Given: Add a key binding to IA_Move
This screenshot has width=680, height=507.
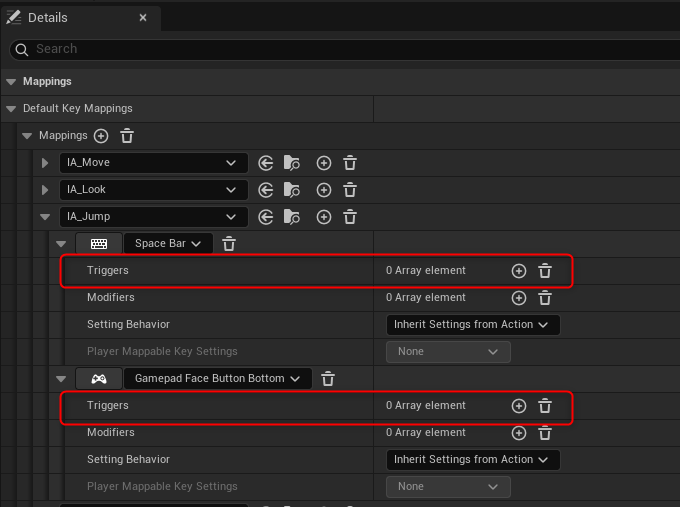Looking at the screenshot, I should tap(323, 163).
